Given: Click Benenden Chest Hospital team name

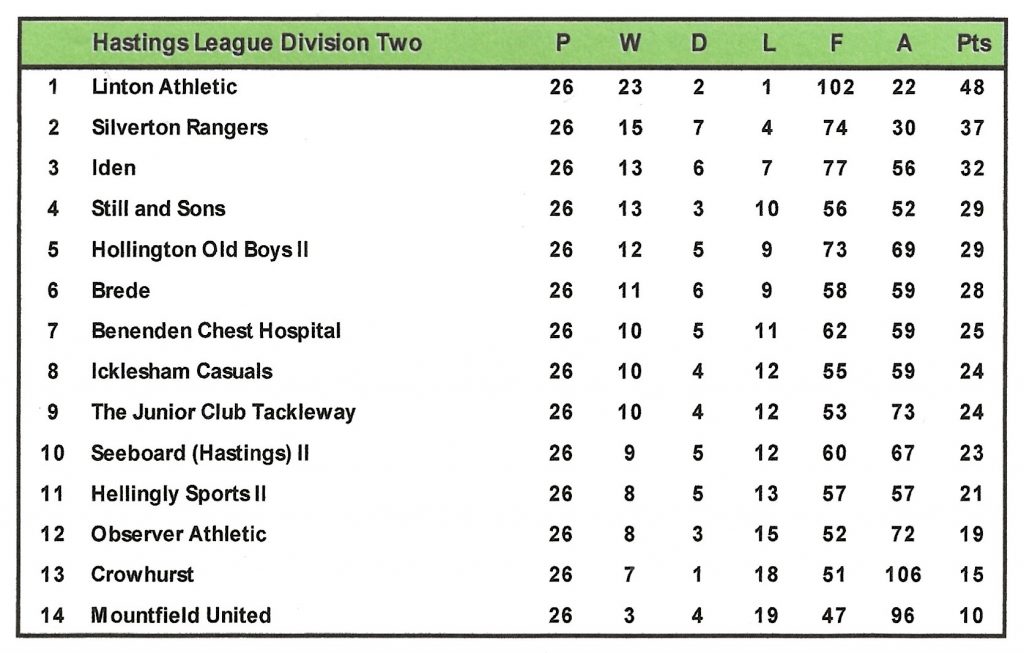Looking at the screenshot, I should point(216,331).
